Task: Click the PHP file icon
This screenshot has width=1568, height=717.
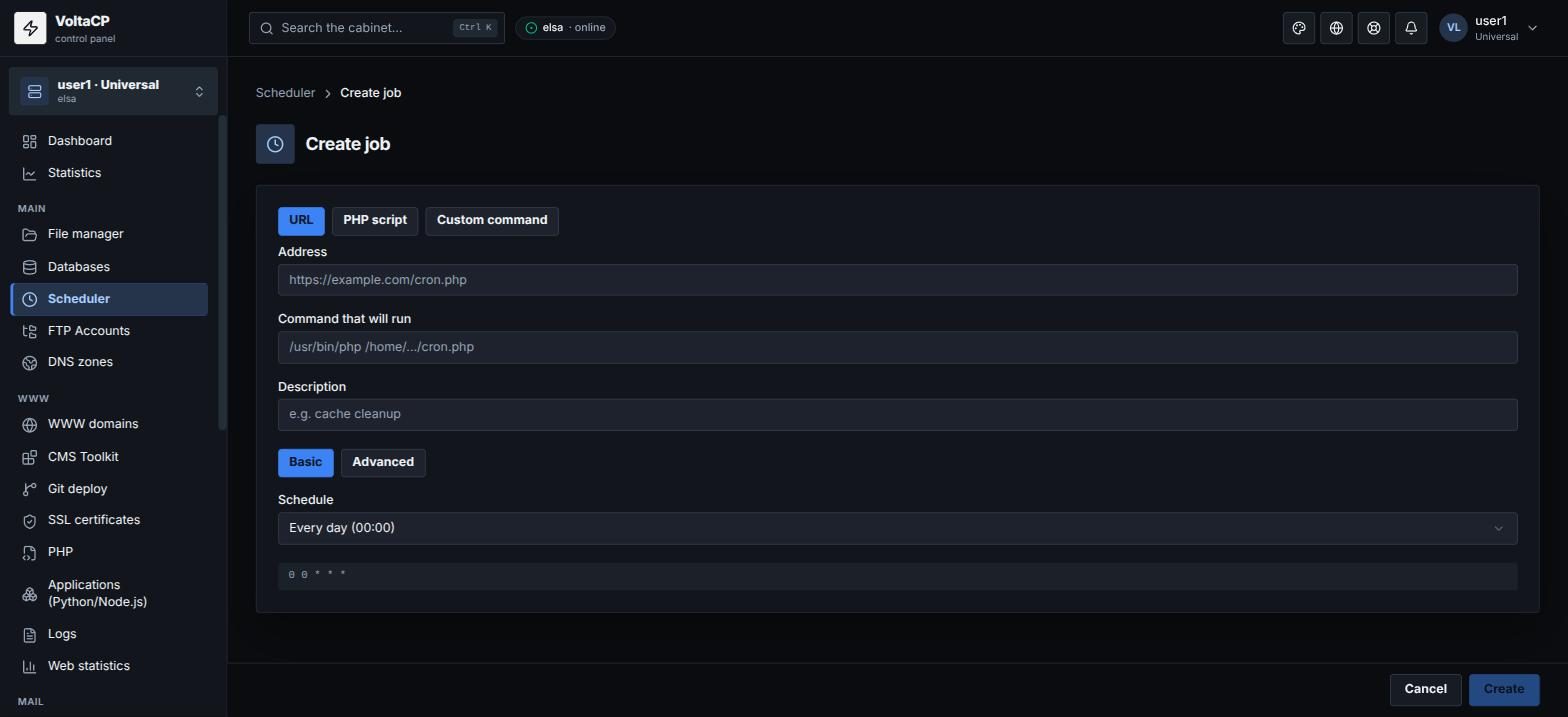Action: pos(30,552)
